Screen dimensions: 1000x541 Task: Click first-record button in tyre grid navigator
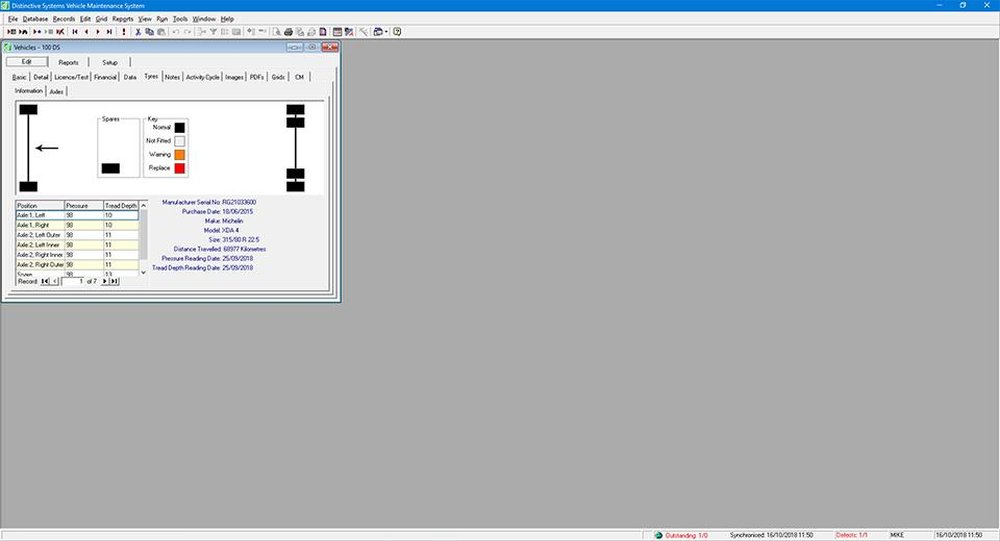click(45, 281)
